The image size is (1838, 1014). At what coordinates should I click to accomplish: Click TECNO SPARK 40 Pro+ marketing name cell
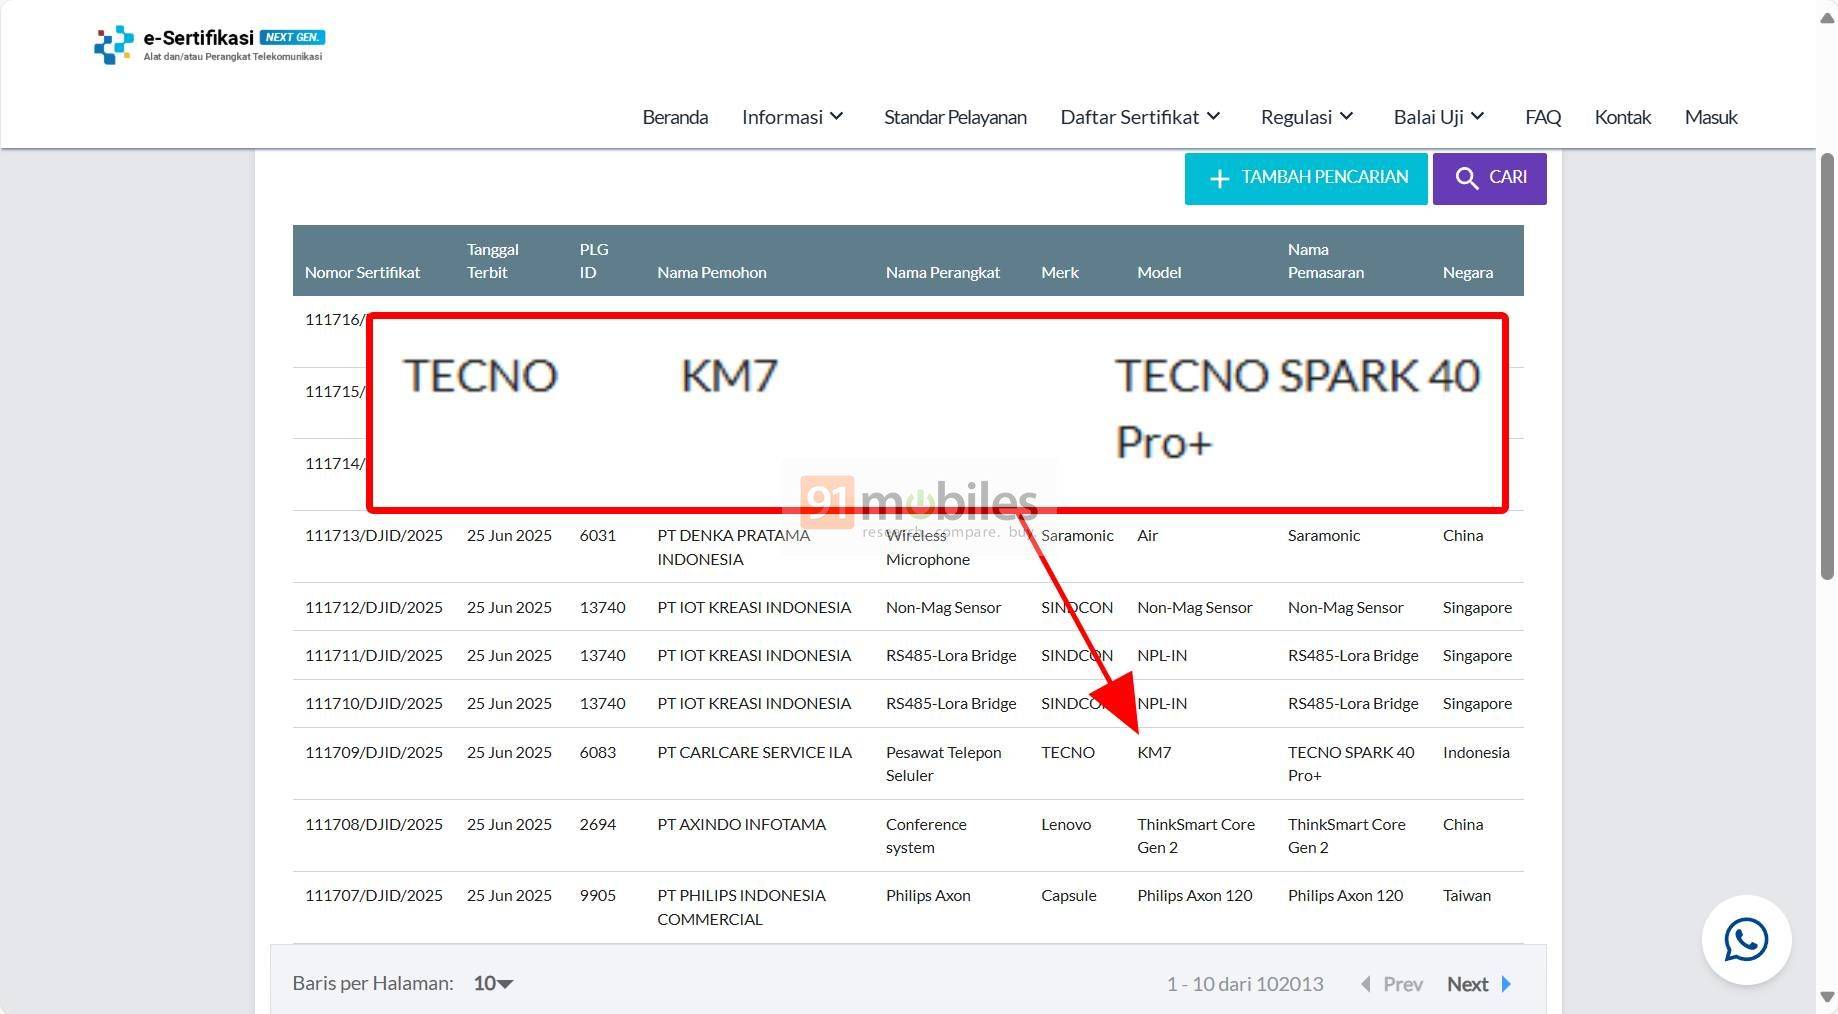[1351, 763]
